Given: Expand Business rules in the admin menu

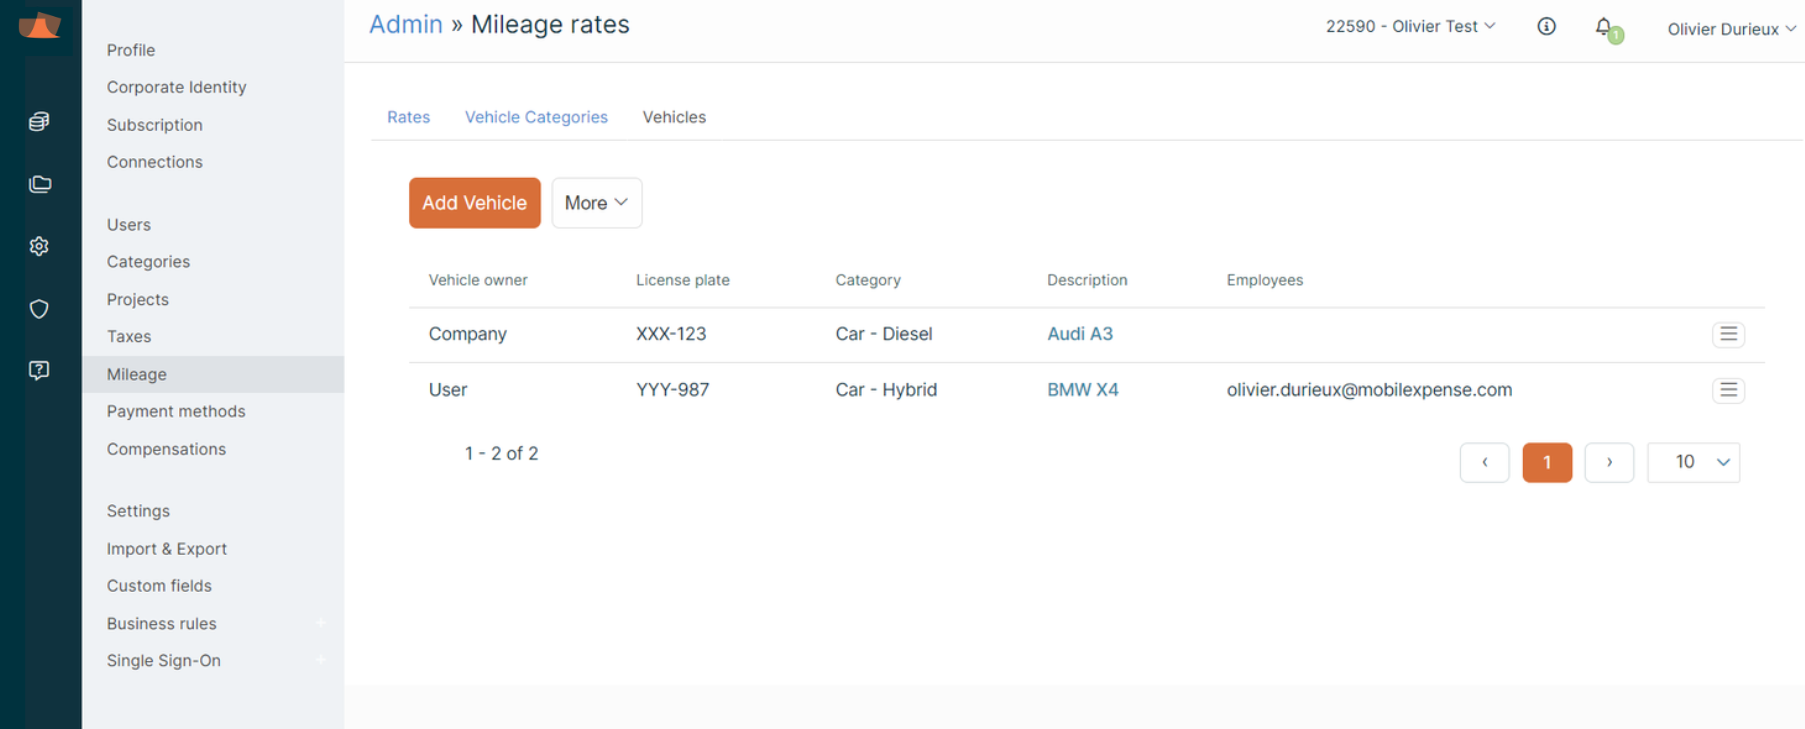Looking at the screenshot, I should 320,624.
